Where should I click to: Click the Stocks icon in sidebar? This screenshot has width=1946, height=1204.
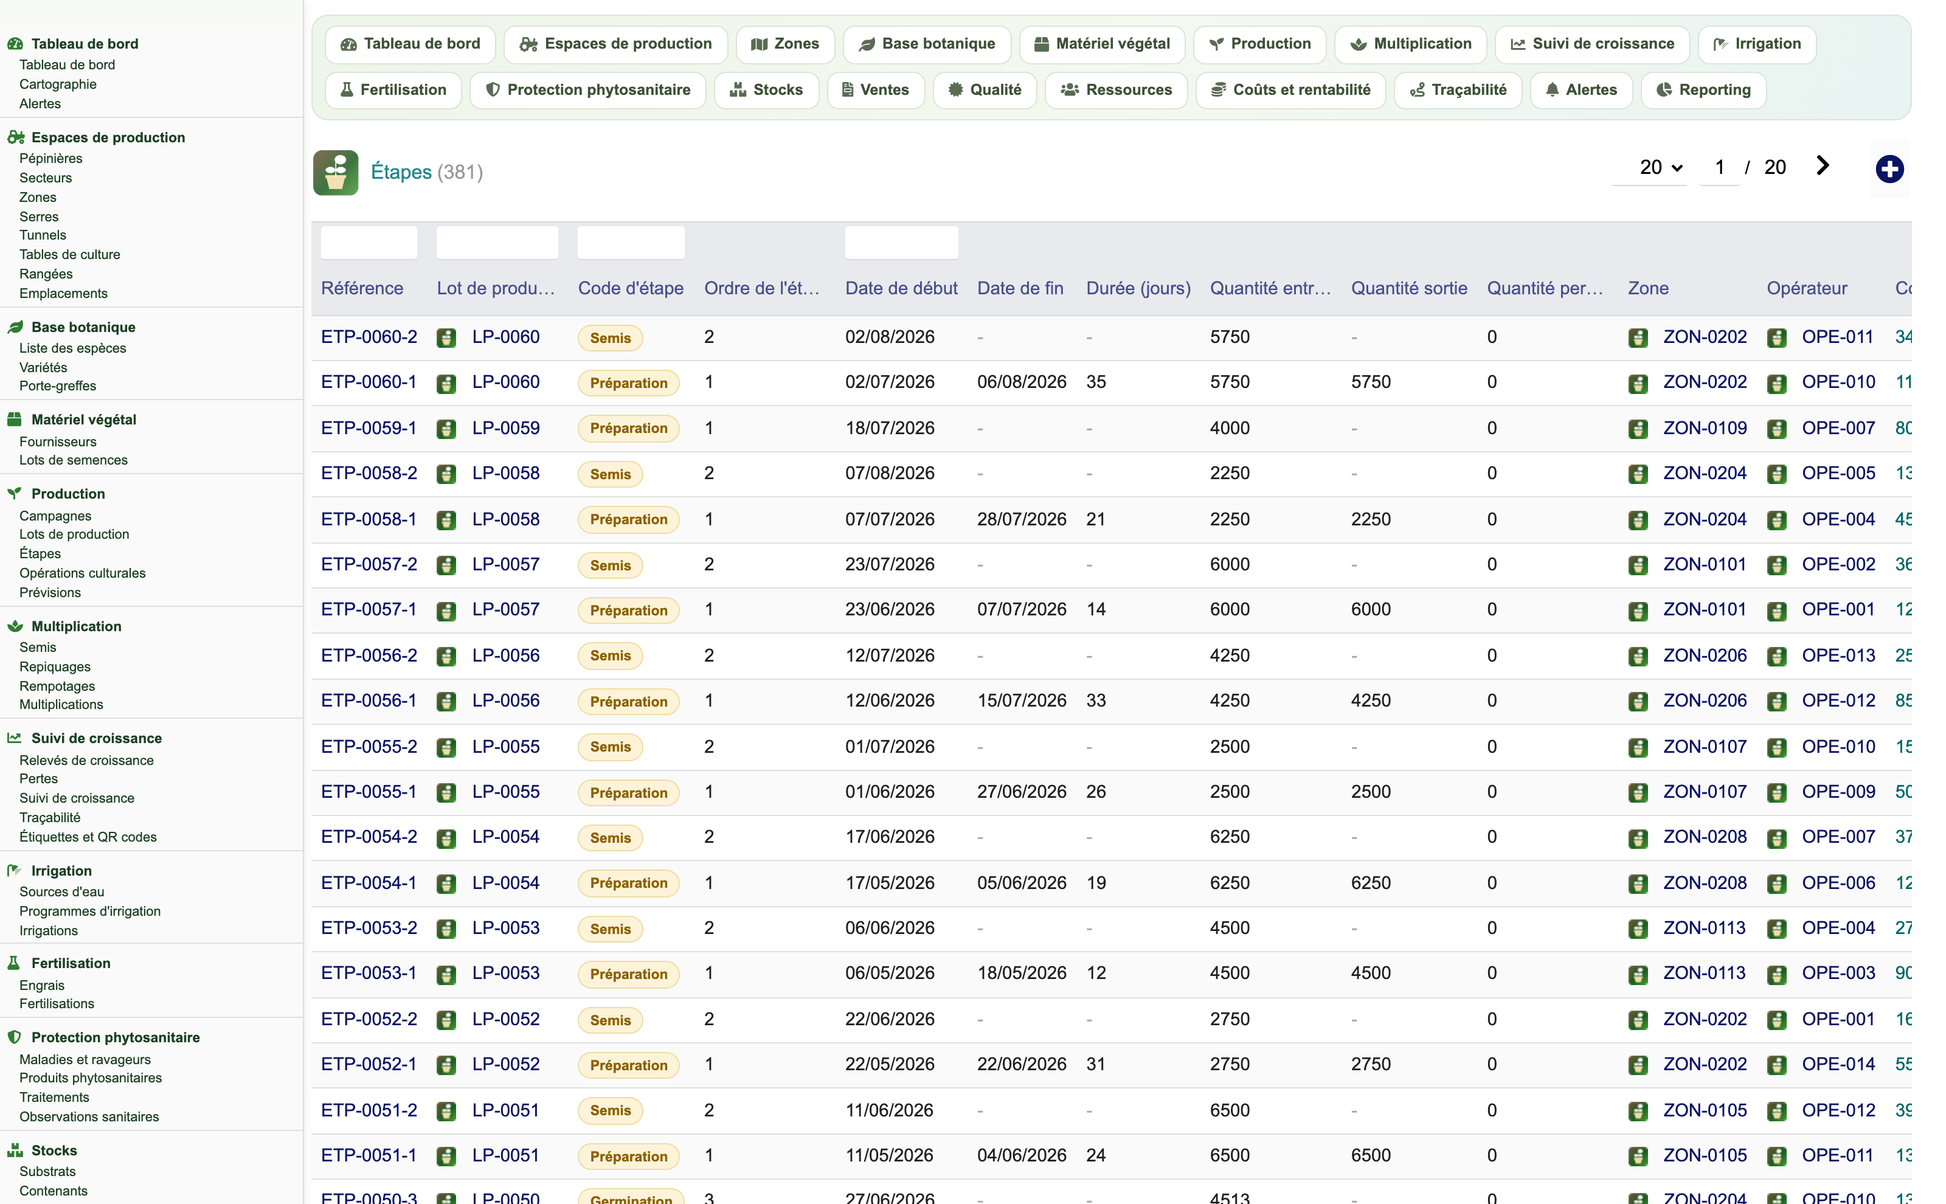14,1150
